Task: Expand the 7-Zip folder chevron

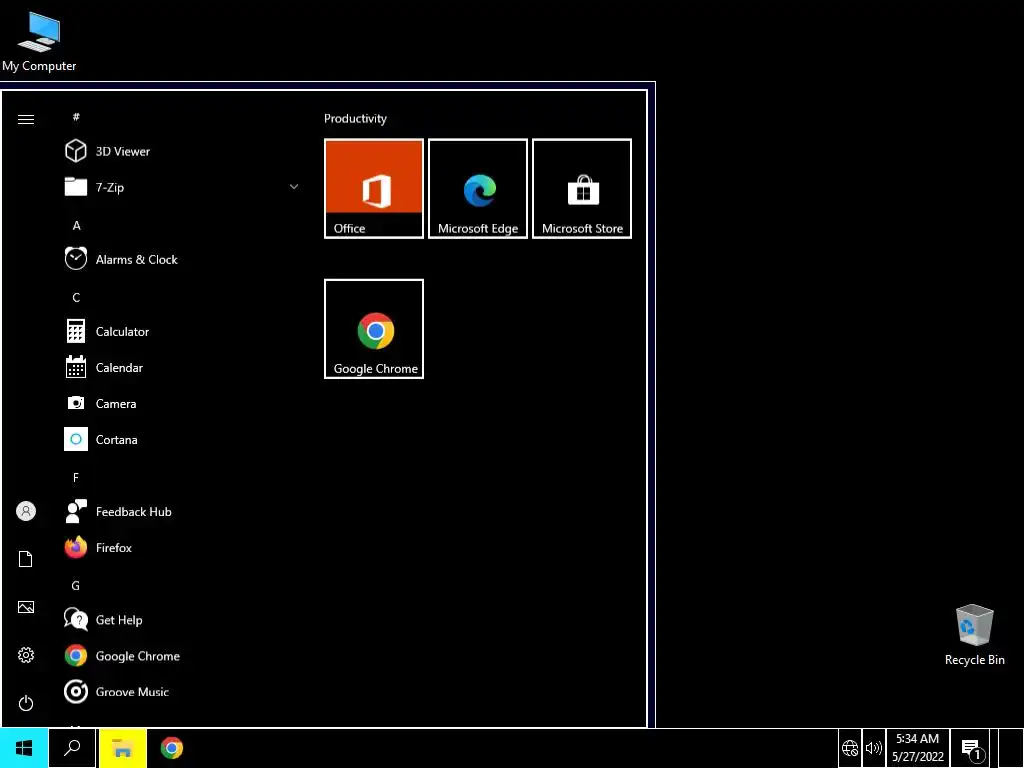Action: [294, 187]
